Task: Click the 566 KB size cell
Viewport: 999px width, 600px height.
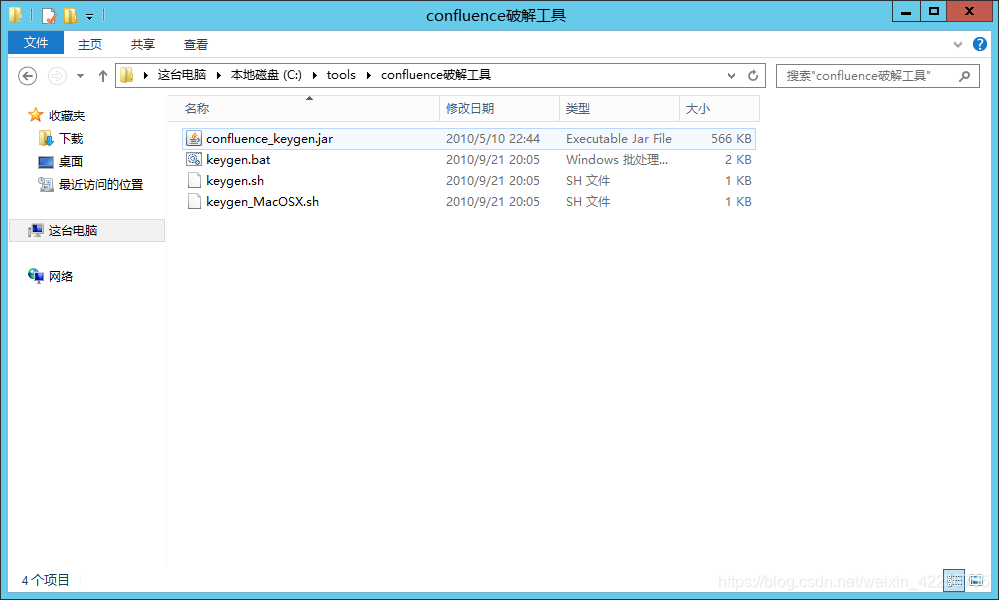Action: tap(731, 138)
